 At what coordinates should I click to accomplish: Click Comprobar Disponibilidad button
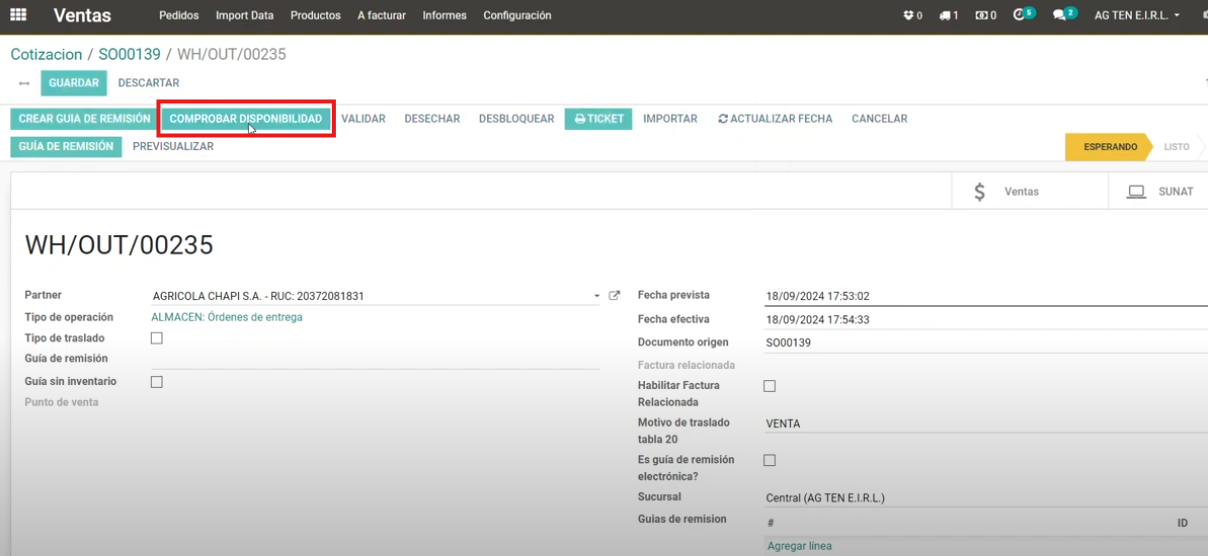(x=246, y=119)
